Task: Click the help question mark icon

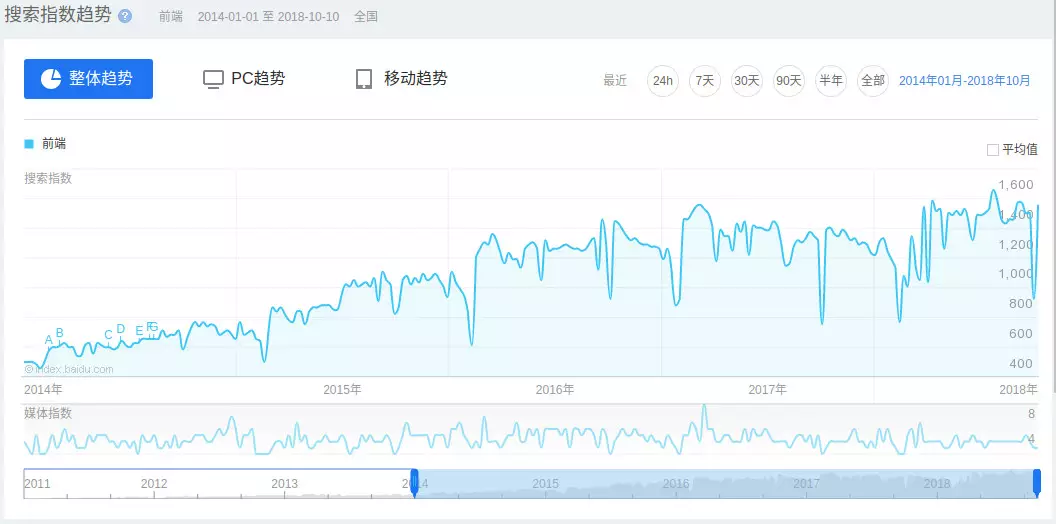Action: click(125, 17)
